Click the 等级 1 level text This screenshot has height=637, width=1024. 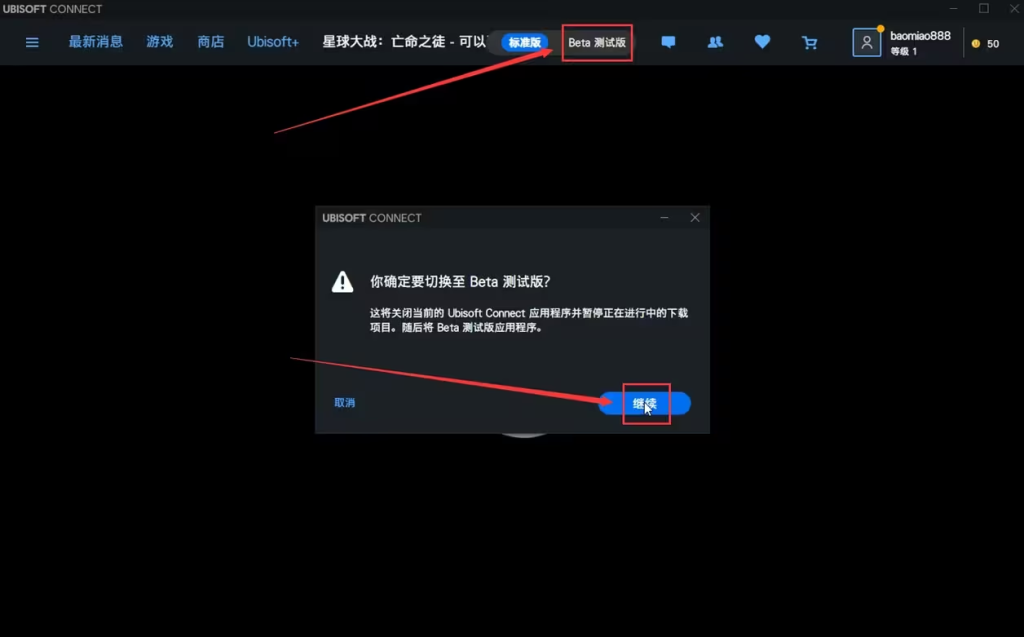903,52
